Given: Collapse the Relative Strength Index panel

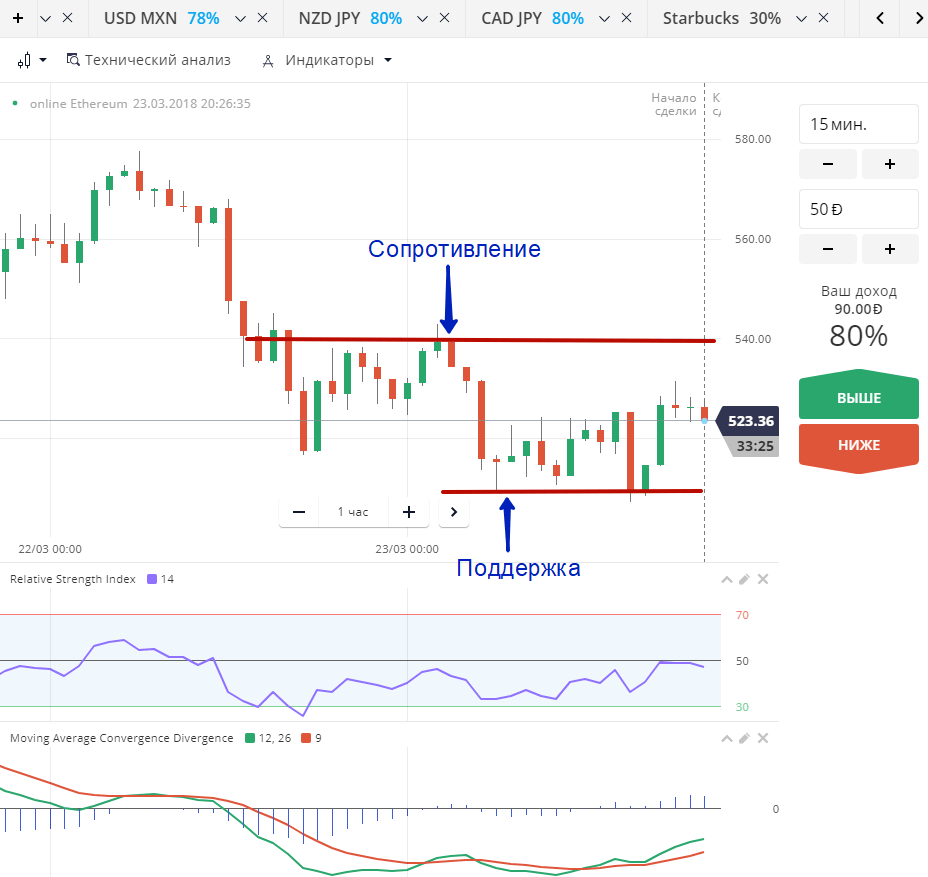Looking at the screenshot, I should (x=727, y=579).
